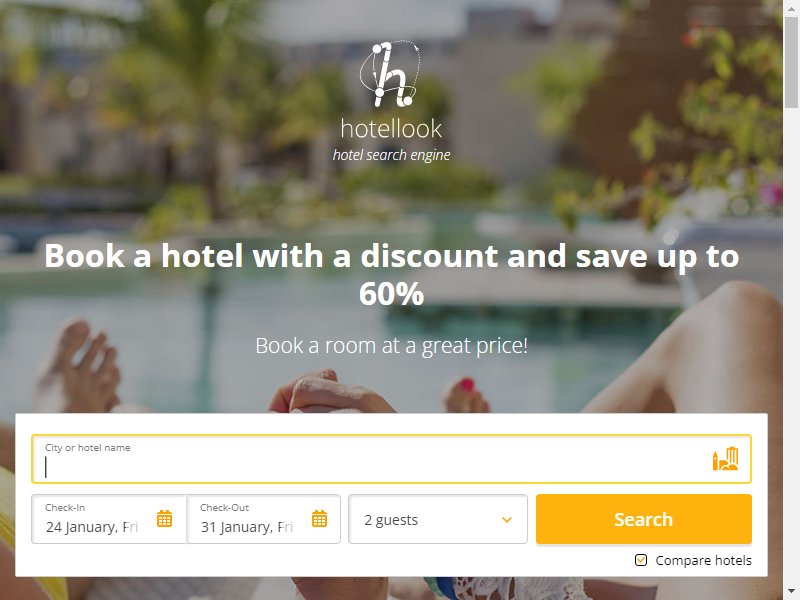Click the scrollbar up arrow
Screen dimensions: 800x600
click(791, 6)
